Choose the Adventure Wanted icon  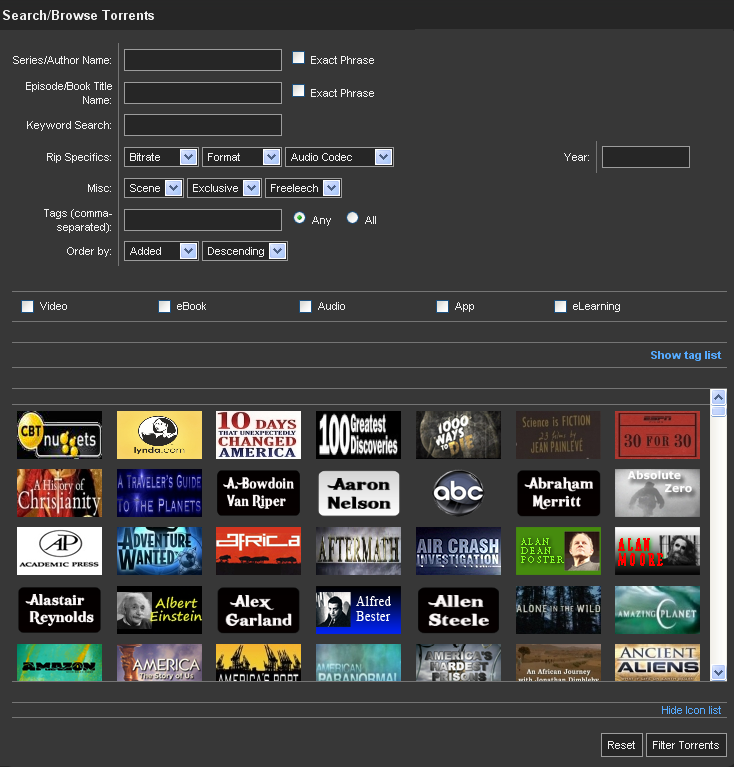tap(159, 551)
